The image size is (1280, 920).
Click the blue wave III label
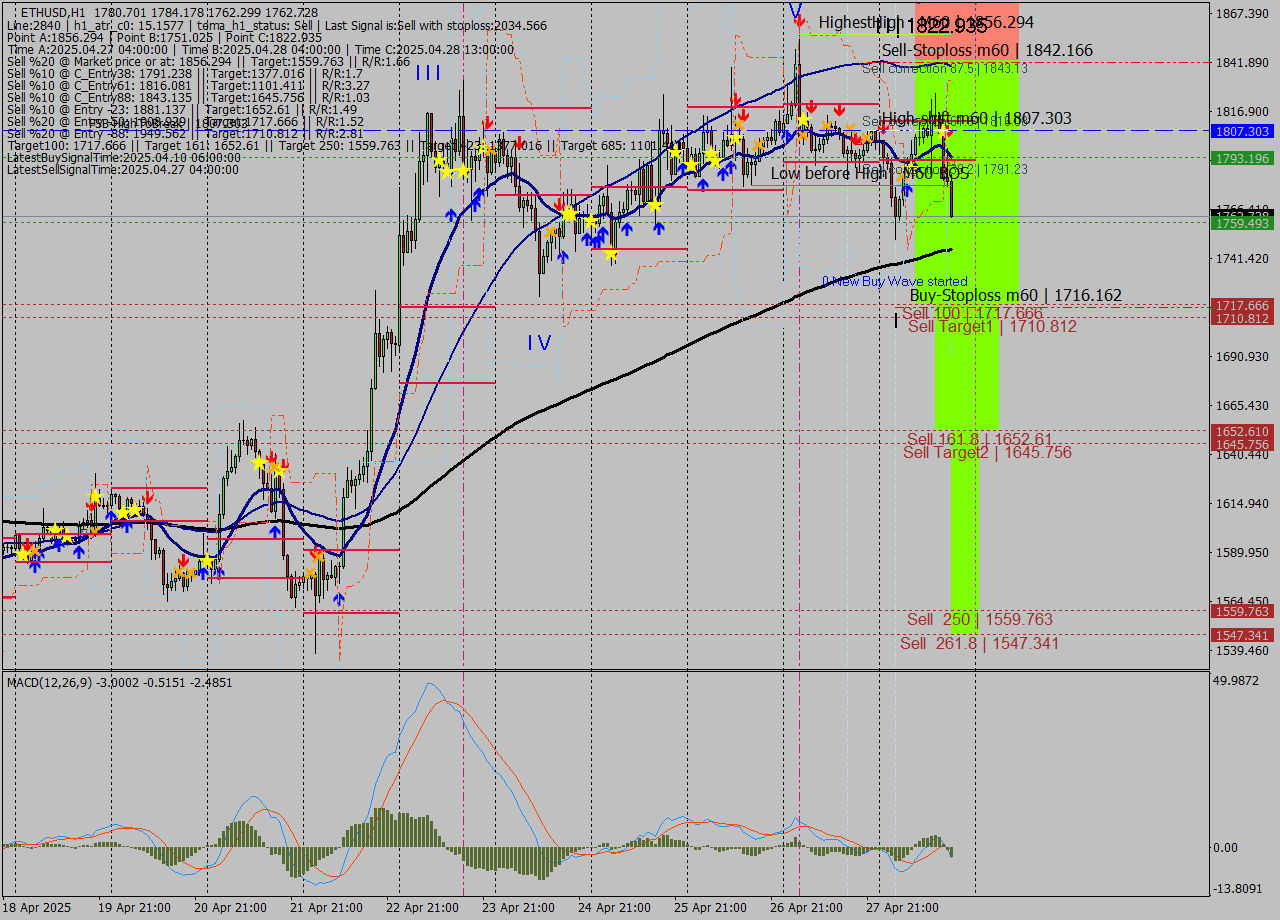tap(428, 72)
